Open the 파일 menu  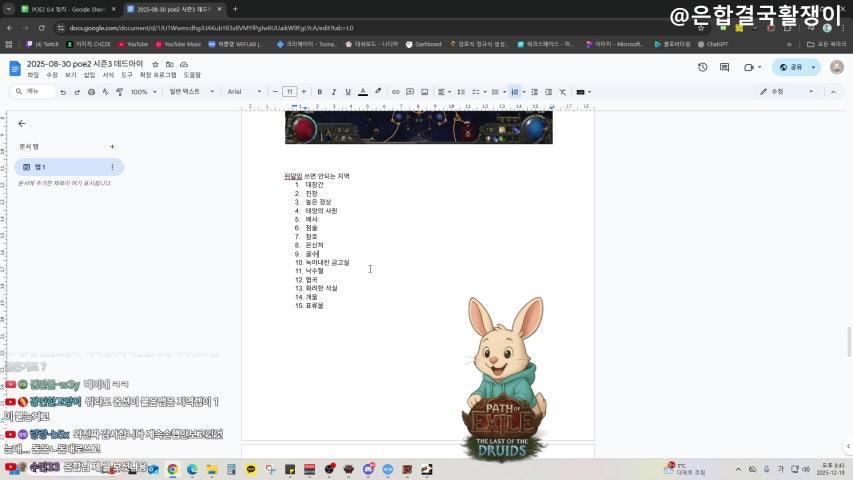point(33,75)
